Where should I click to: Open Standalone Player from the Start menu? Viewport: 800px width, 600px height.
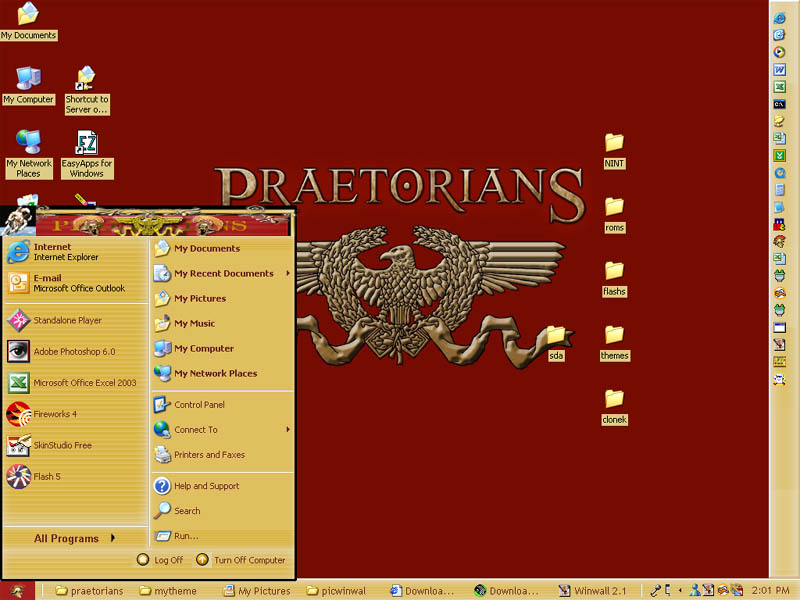click(x=76, y=320)
